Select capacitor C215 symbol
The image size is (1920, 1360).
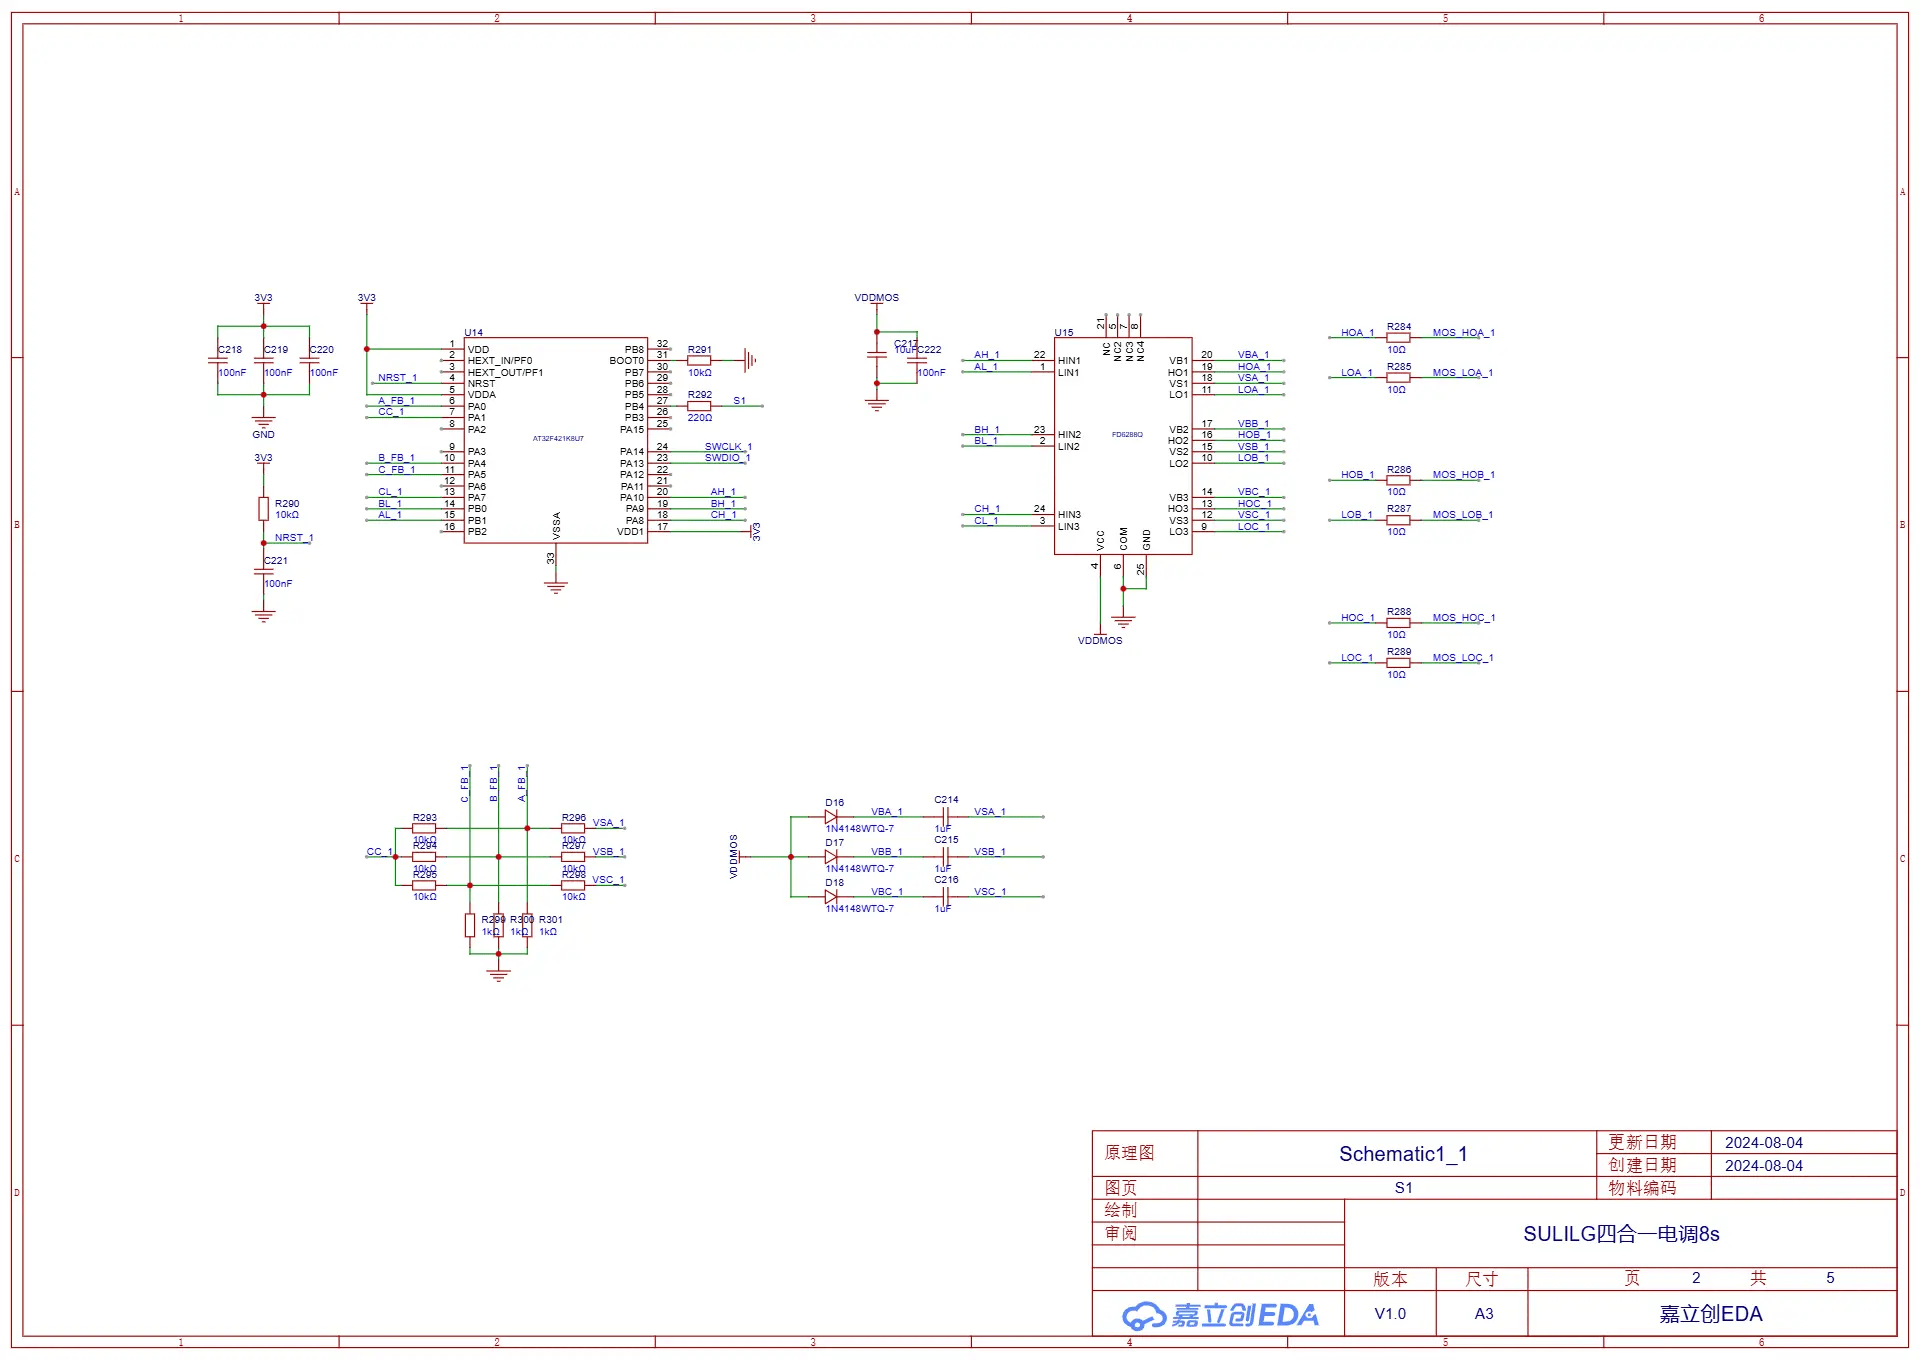coord(944,857)
